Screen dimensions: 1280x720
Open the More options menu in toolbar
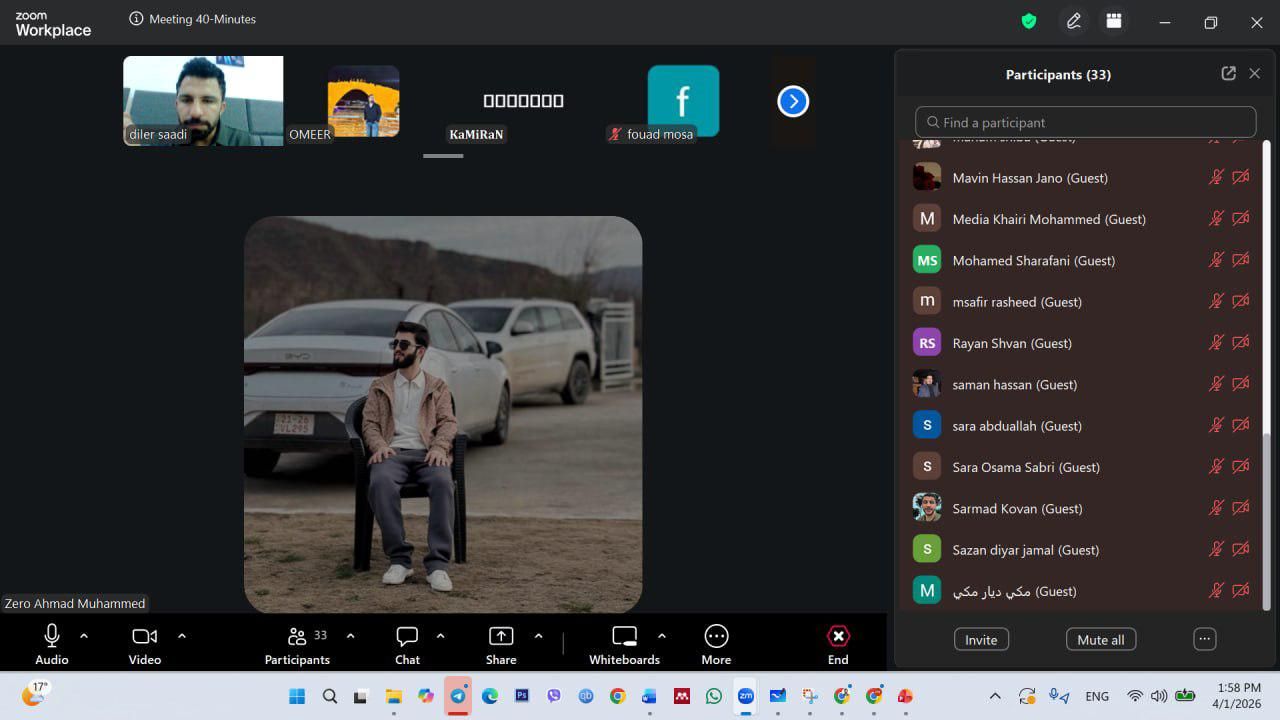click(x=716, y=644)
